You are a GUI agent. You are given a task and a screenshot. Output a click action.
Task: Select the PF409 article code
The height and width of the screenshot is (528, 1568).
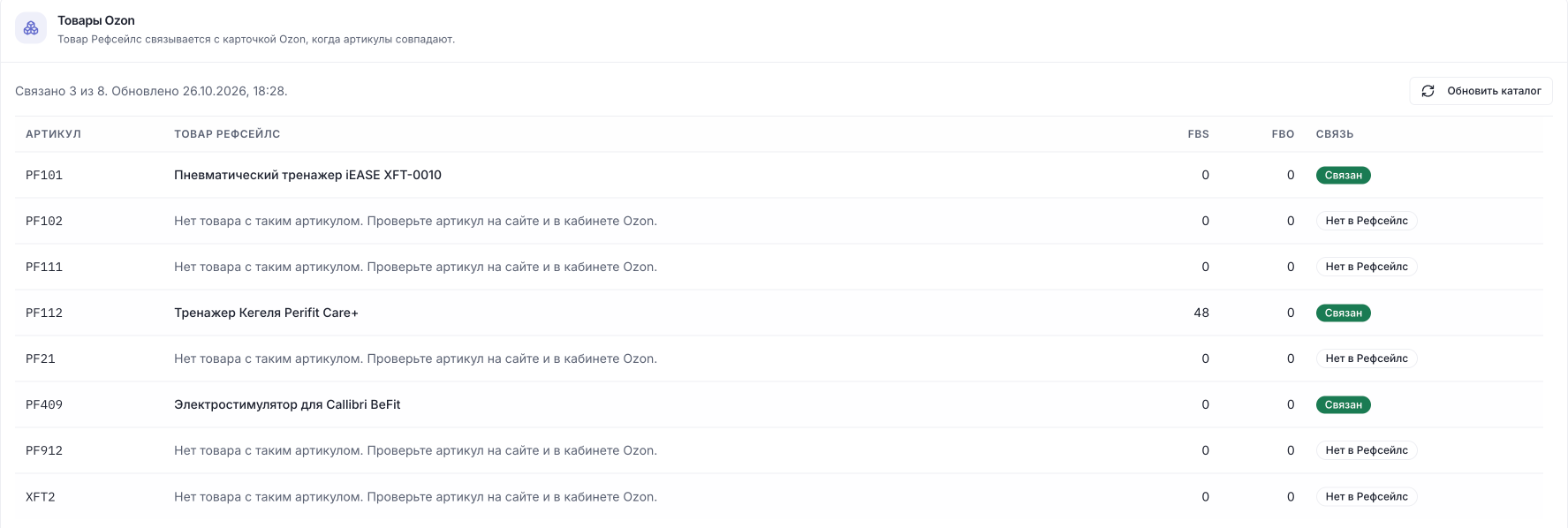click(x=44, y=405)
